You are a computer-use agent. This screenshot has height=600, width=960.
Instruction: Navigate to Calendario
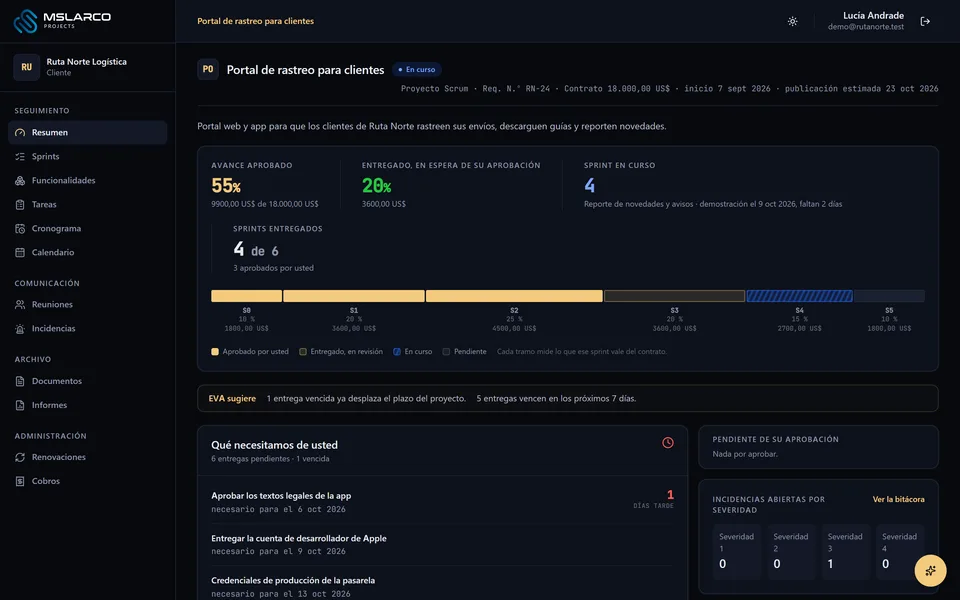(88, 252)
